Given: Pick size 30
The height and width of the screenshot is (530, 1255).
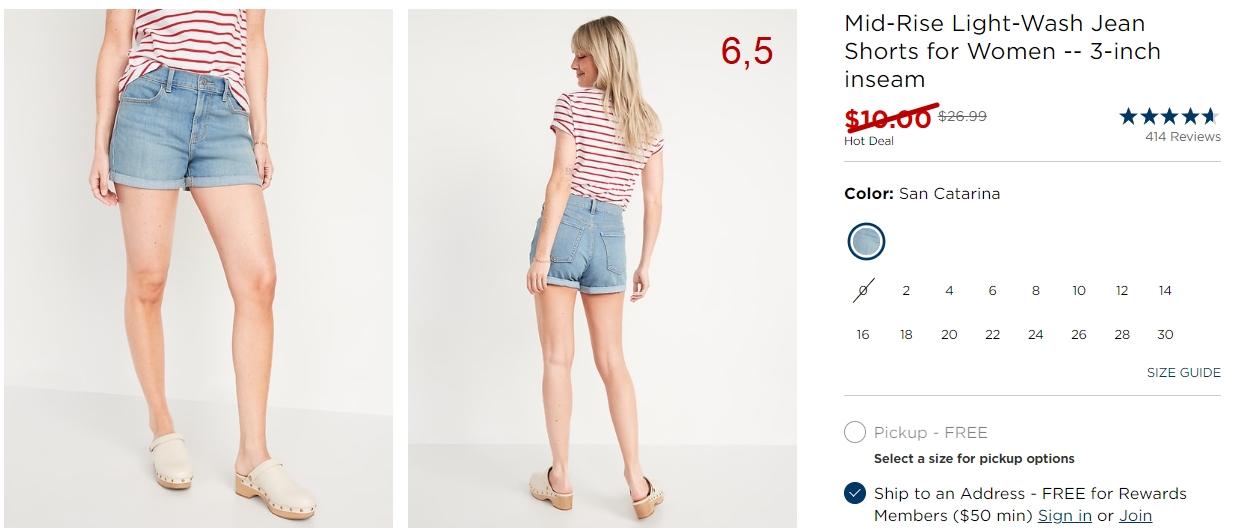Looking at the screenshot, I should coord(1165,335).
